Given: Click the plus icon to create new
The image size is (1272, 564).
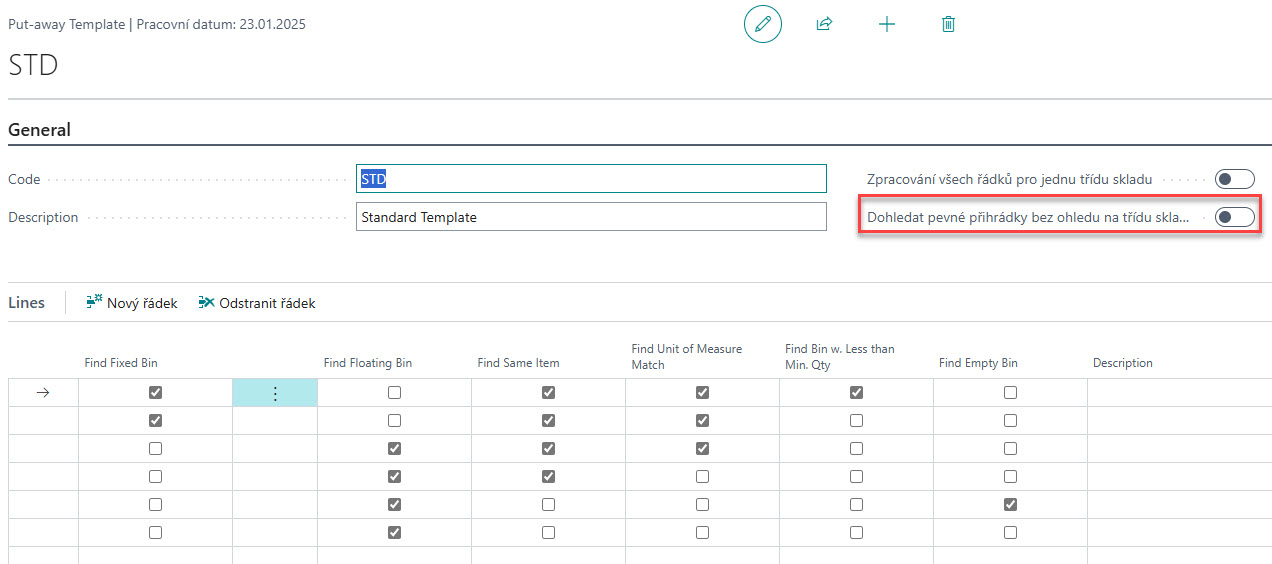Looking at the screenshot, I should coord(886,24).
